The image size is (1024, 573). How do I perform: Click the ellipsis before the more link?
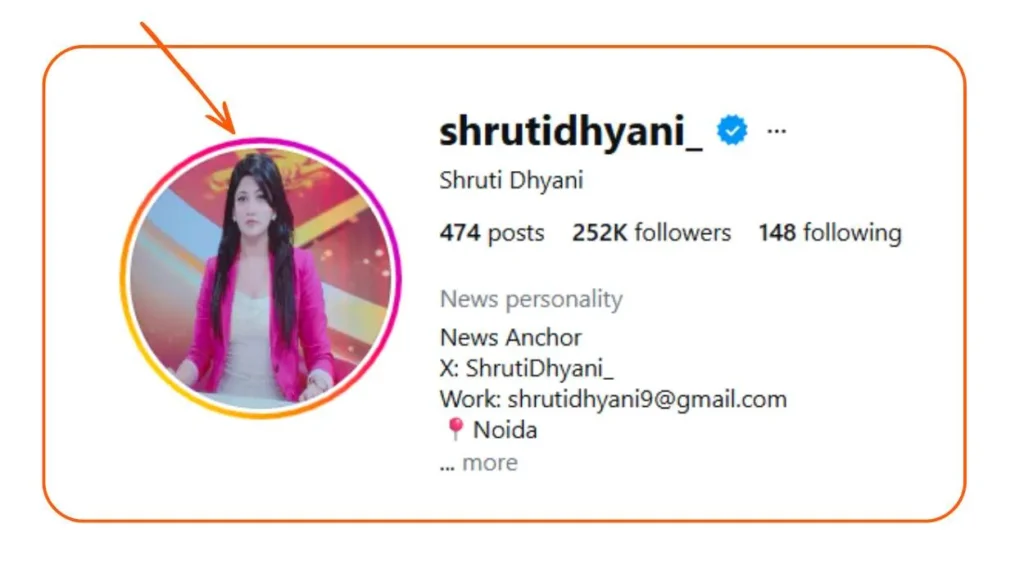[447, 467]
